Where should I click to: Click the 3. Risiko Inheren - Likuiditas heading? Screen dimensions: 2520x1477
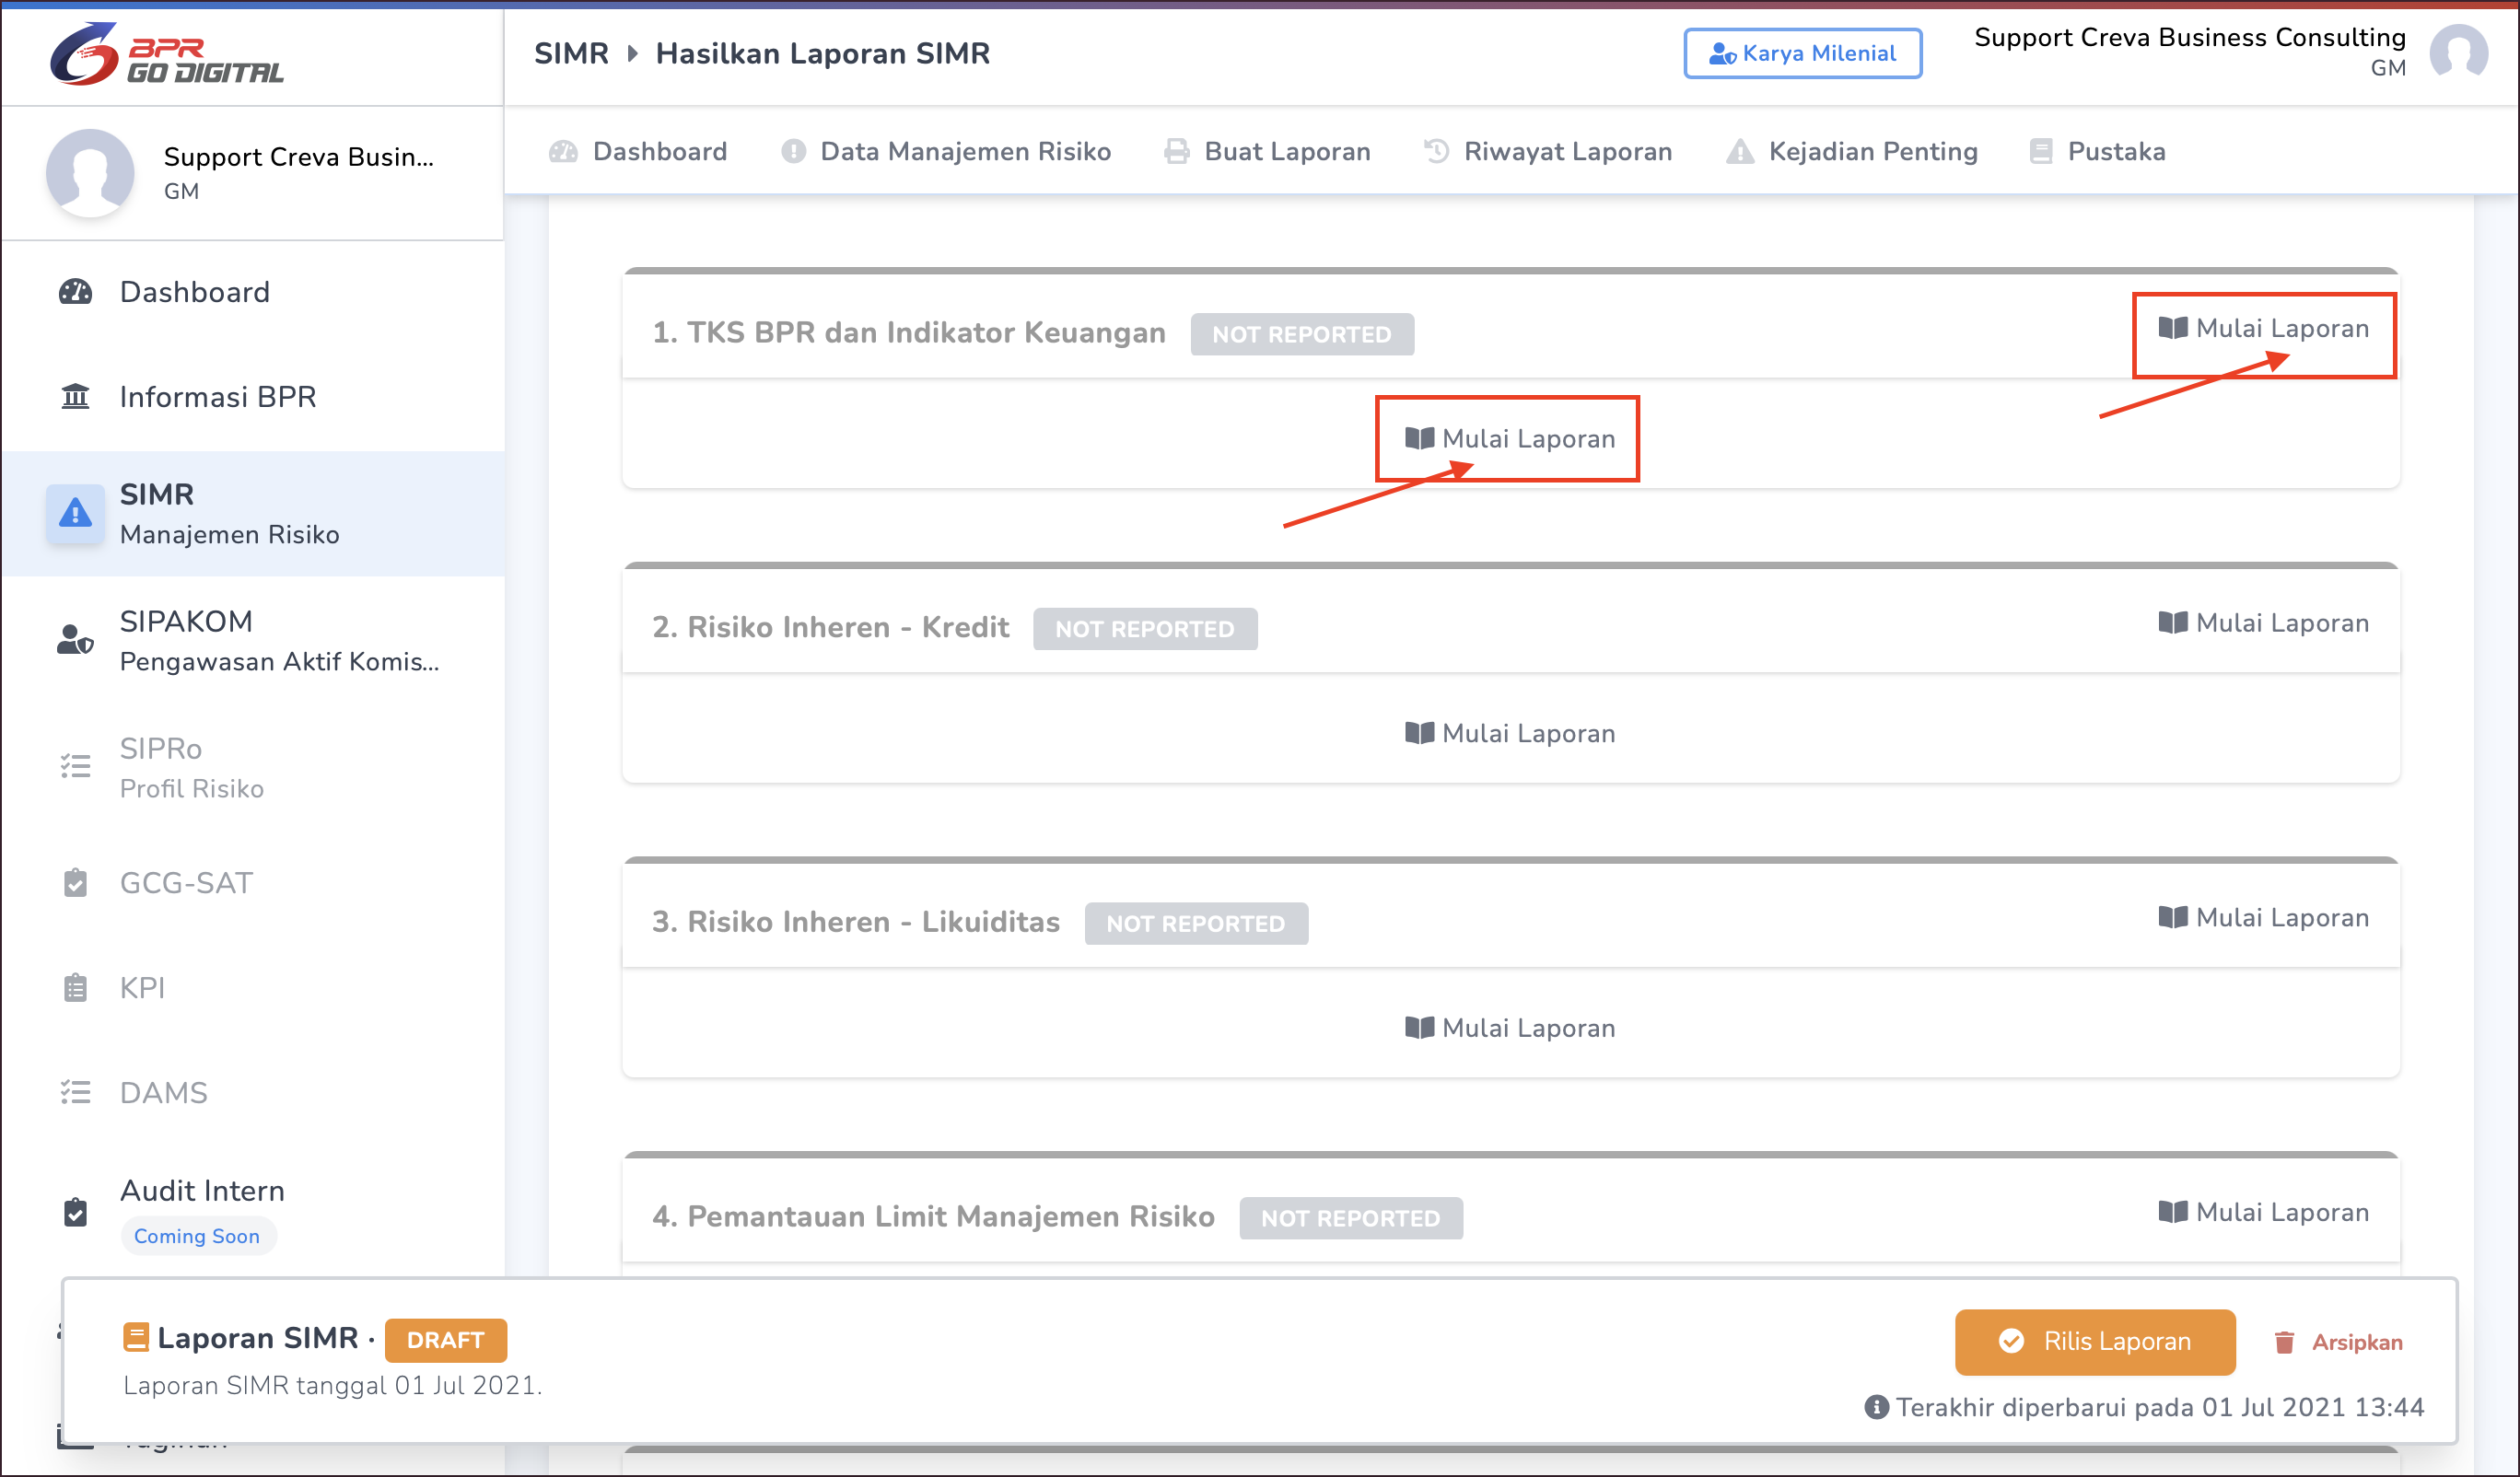[856, 921]
